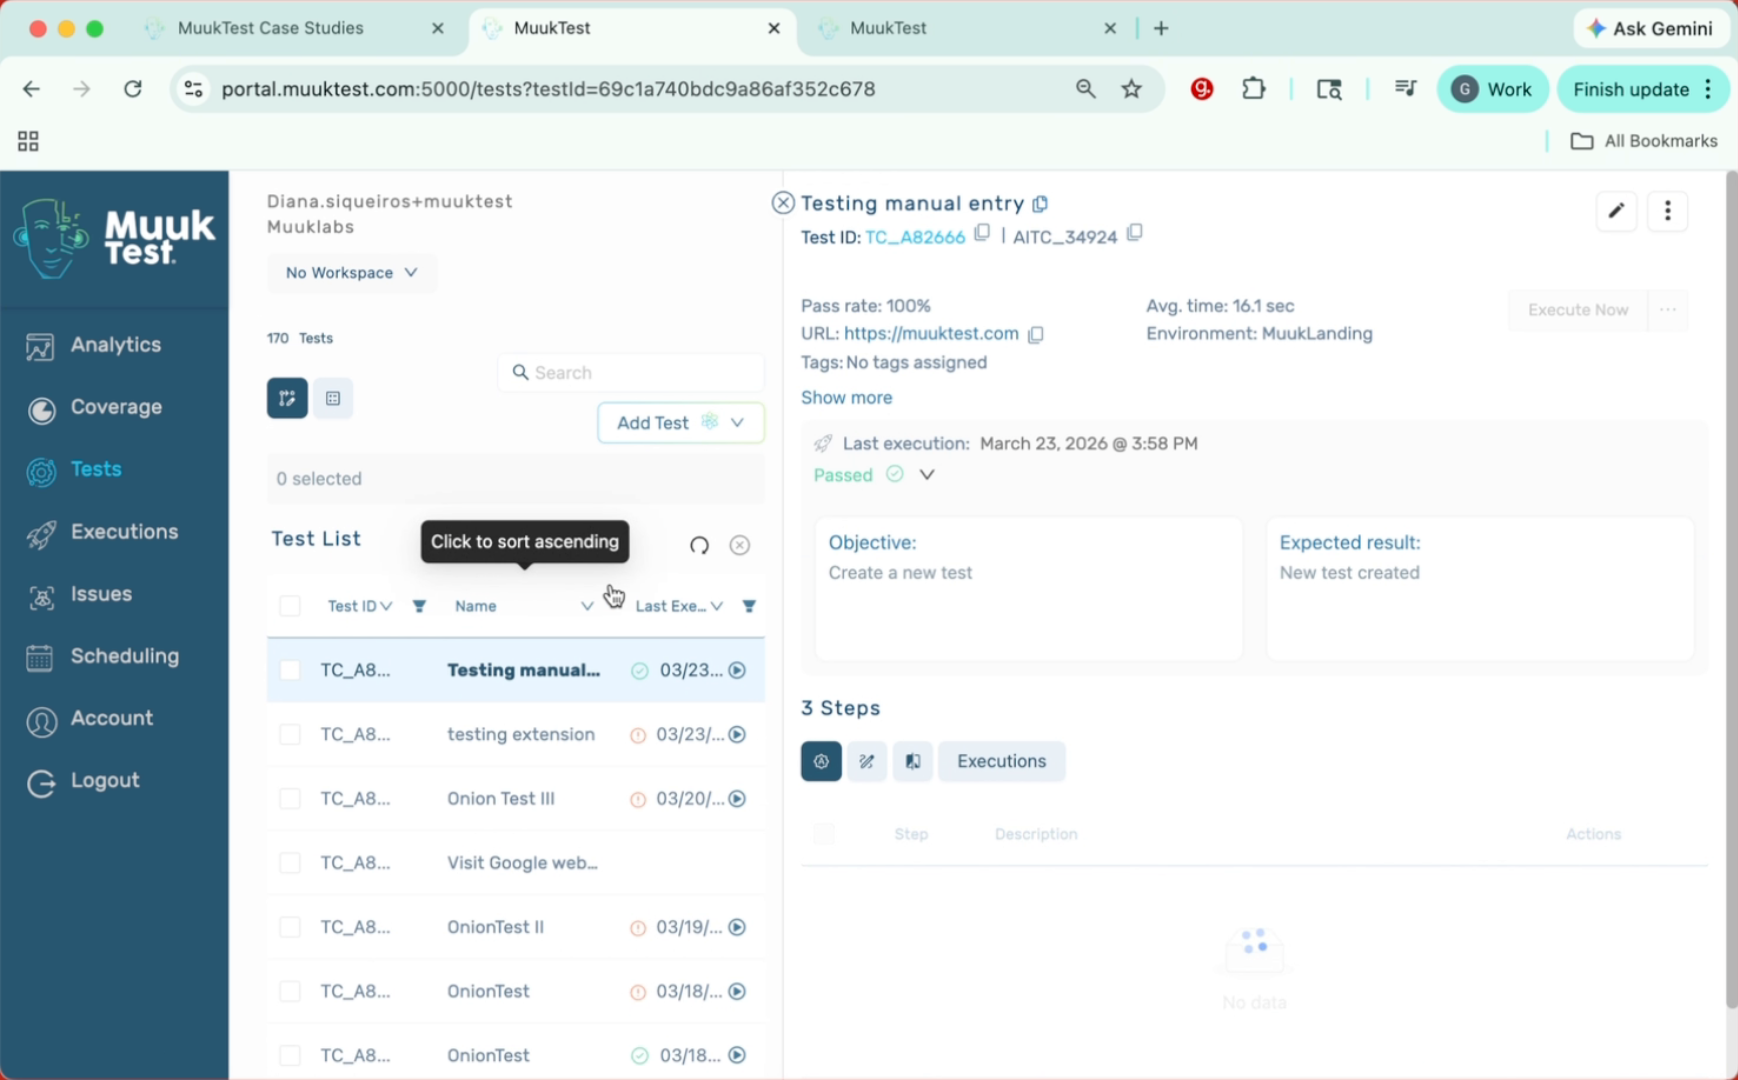Open the Chrome apps grid
This screenshot has width=1738, height=1080.
point(28,141)
